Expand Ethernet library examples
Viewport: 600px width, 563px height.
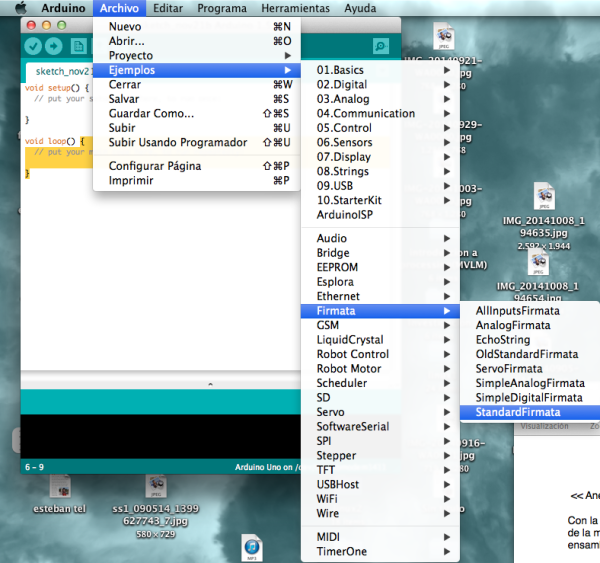tap(380, 296)
